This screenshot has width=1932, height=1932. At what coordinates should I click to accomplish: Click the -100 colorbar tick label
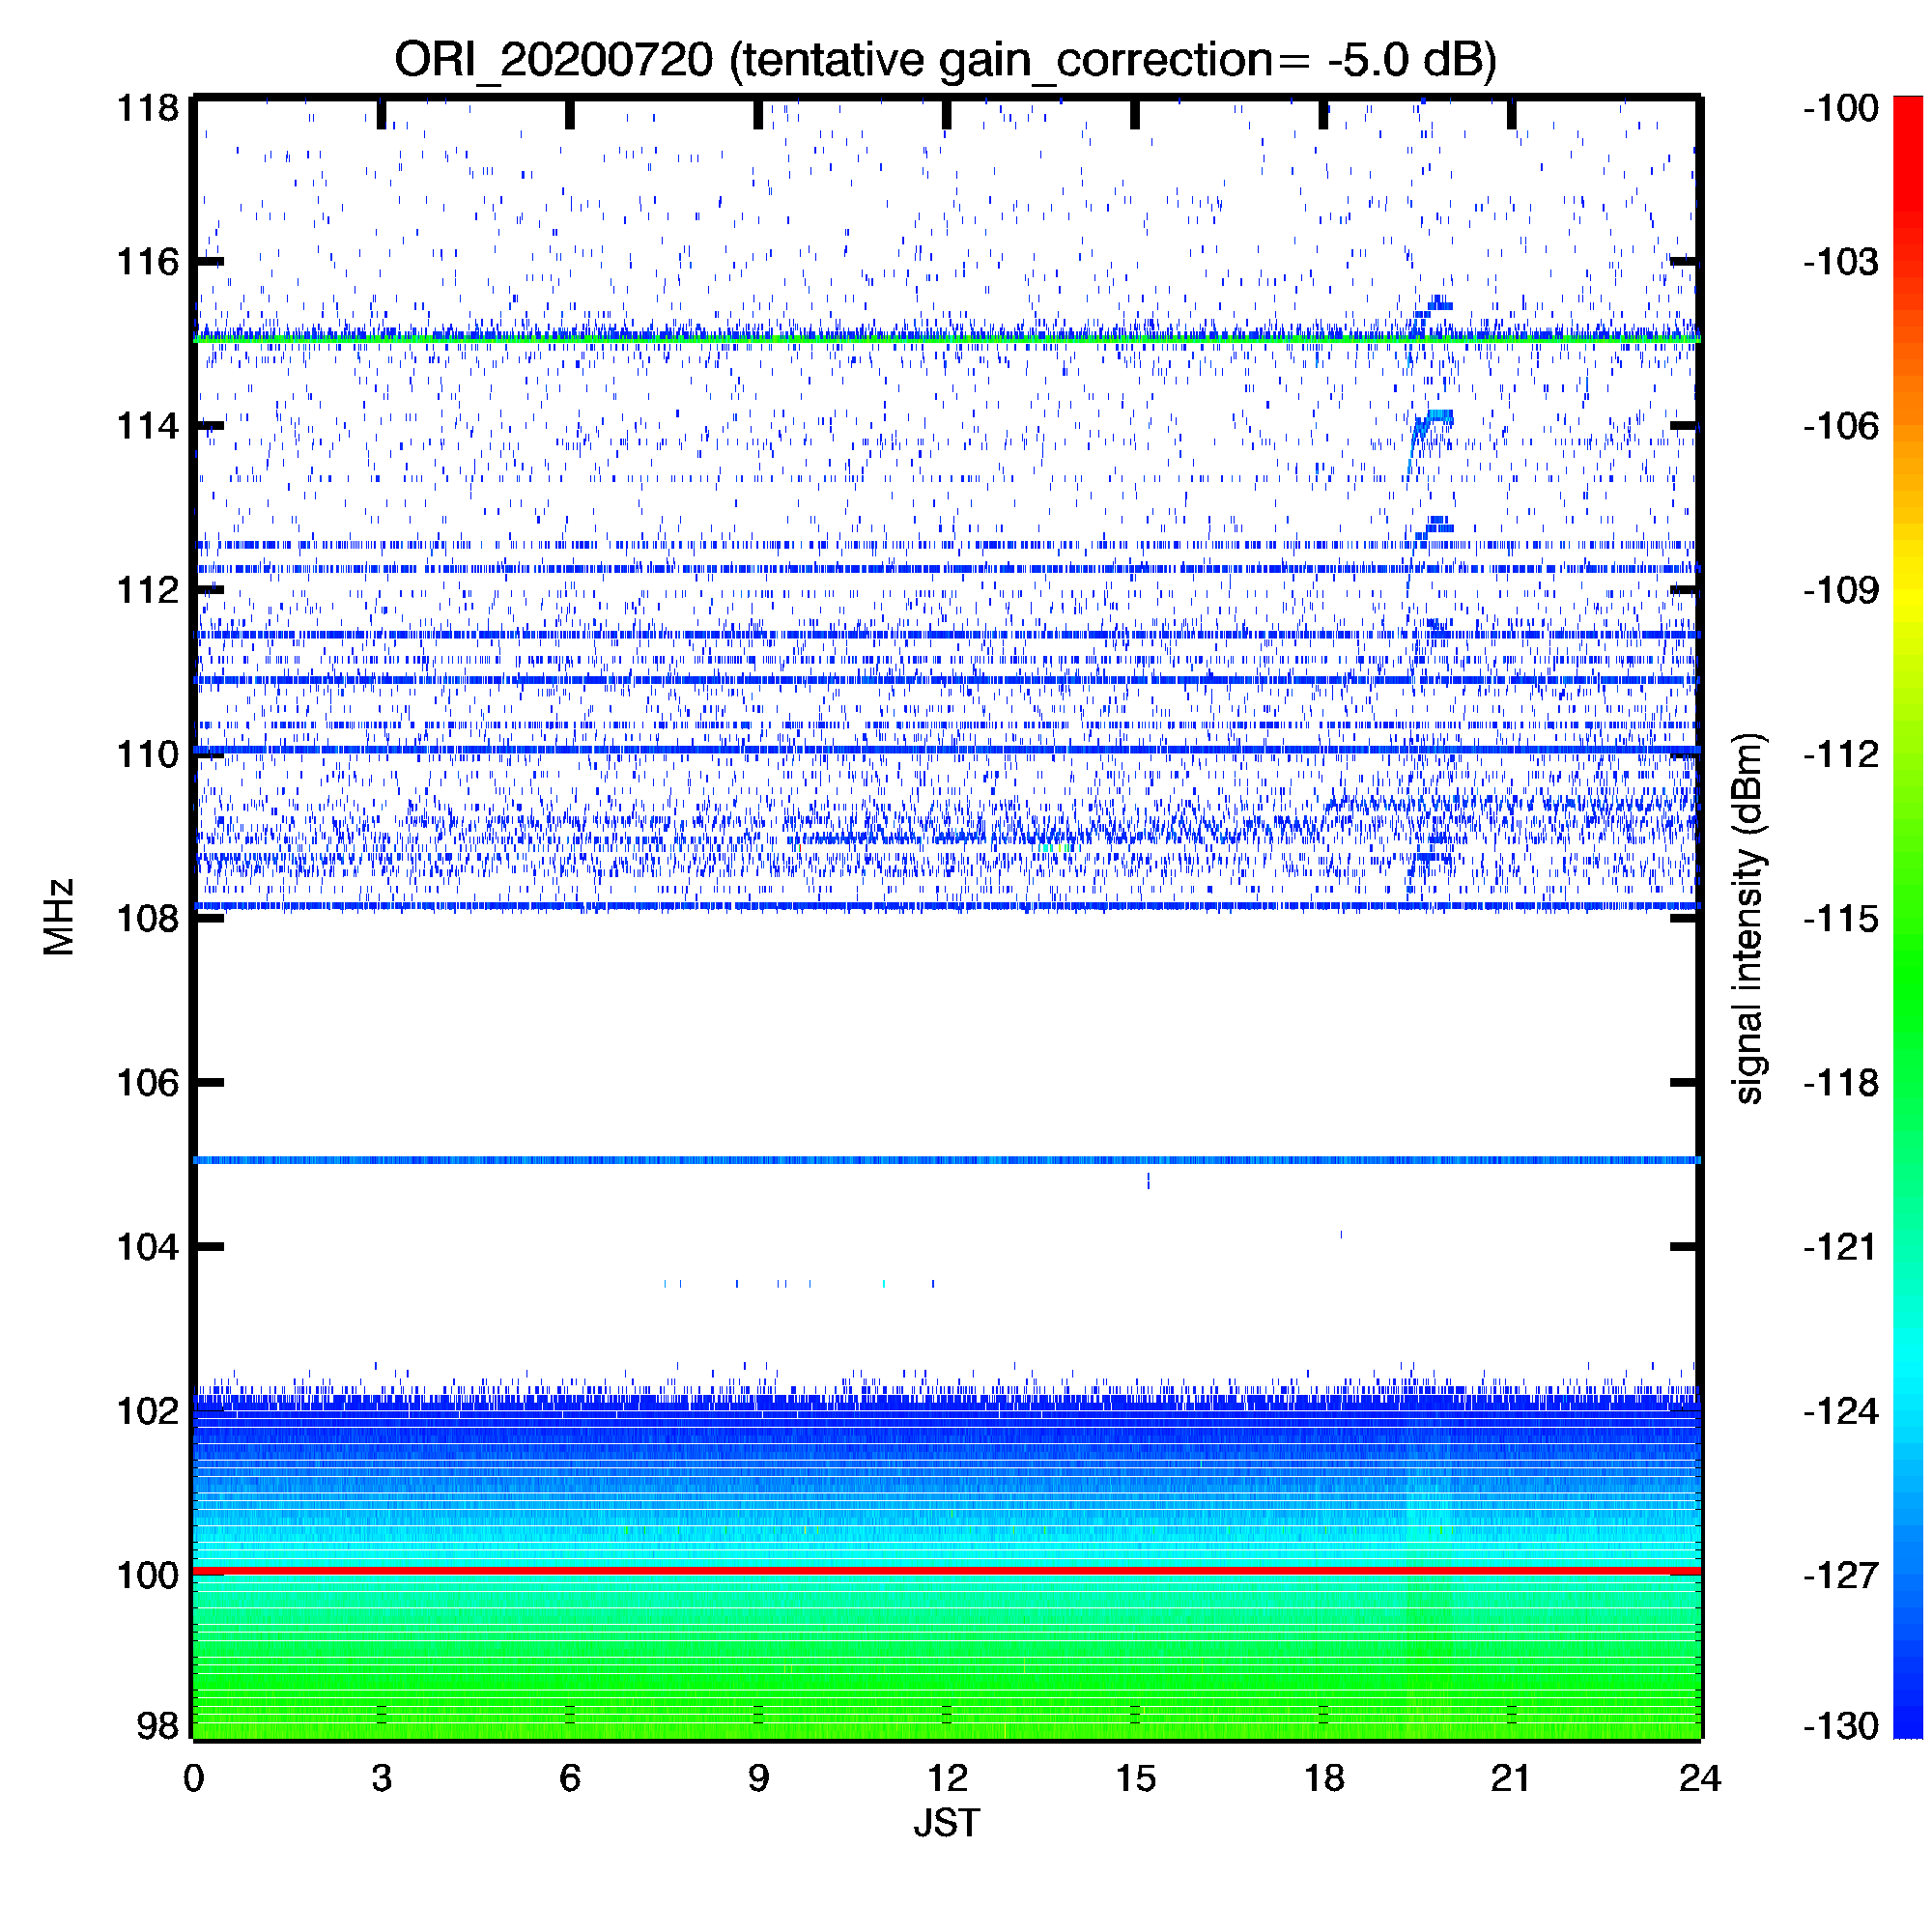coord(1841,108)
